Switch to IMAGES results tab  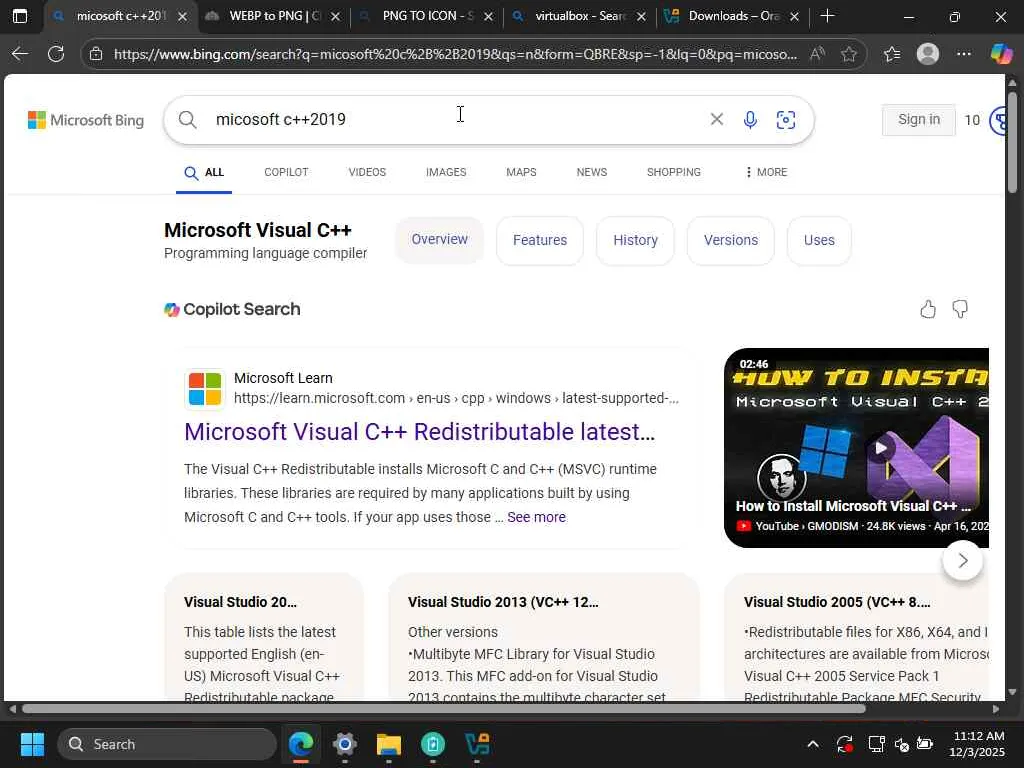coord(446,172)
